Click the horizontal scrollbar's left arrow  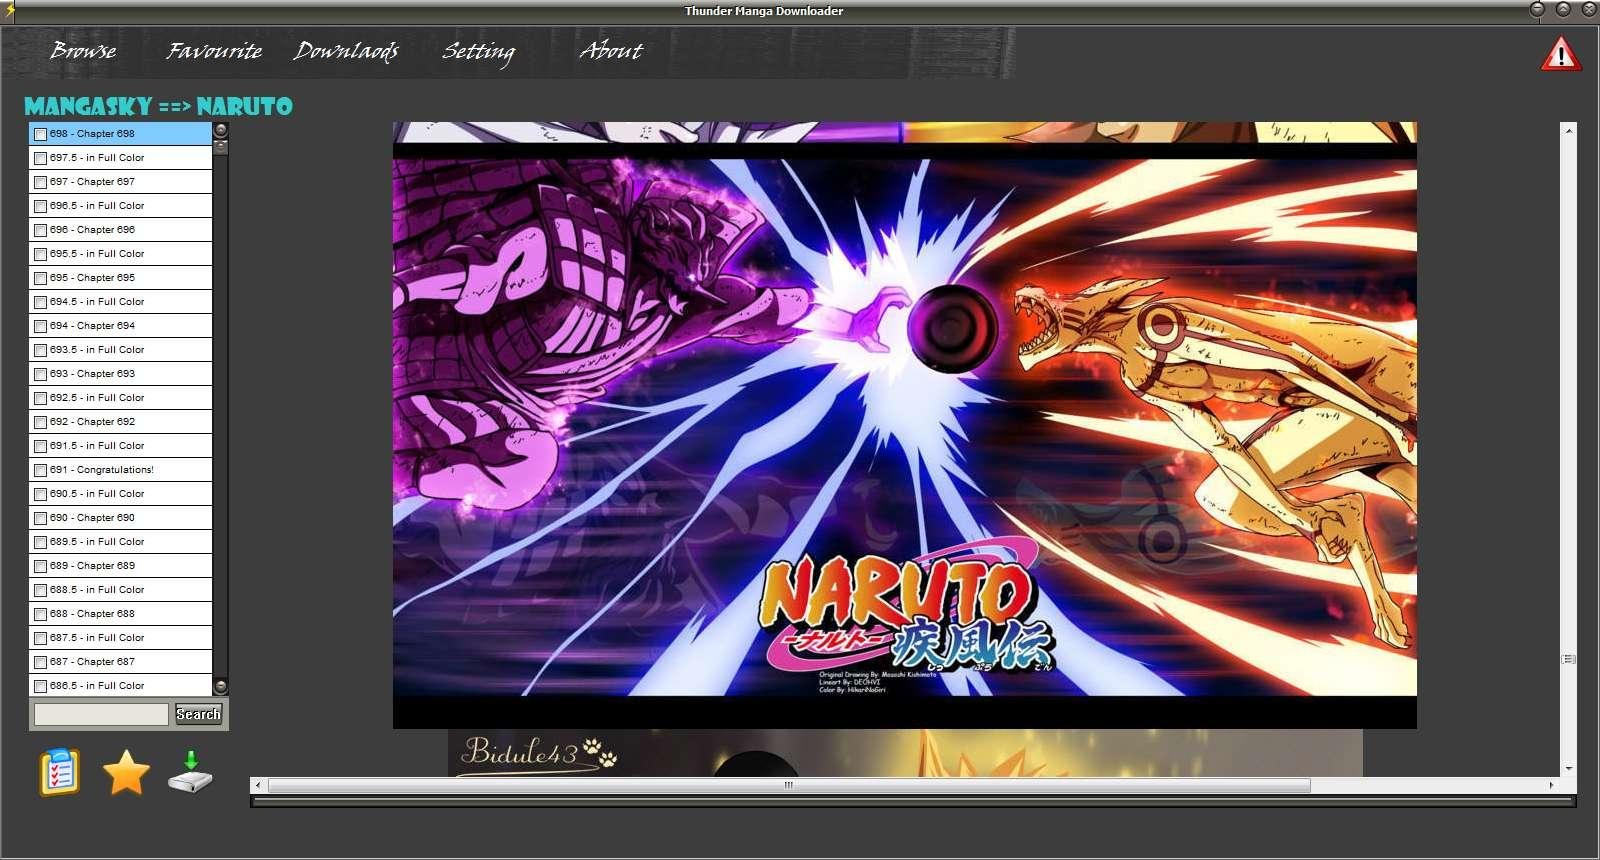258,786
